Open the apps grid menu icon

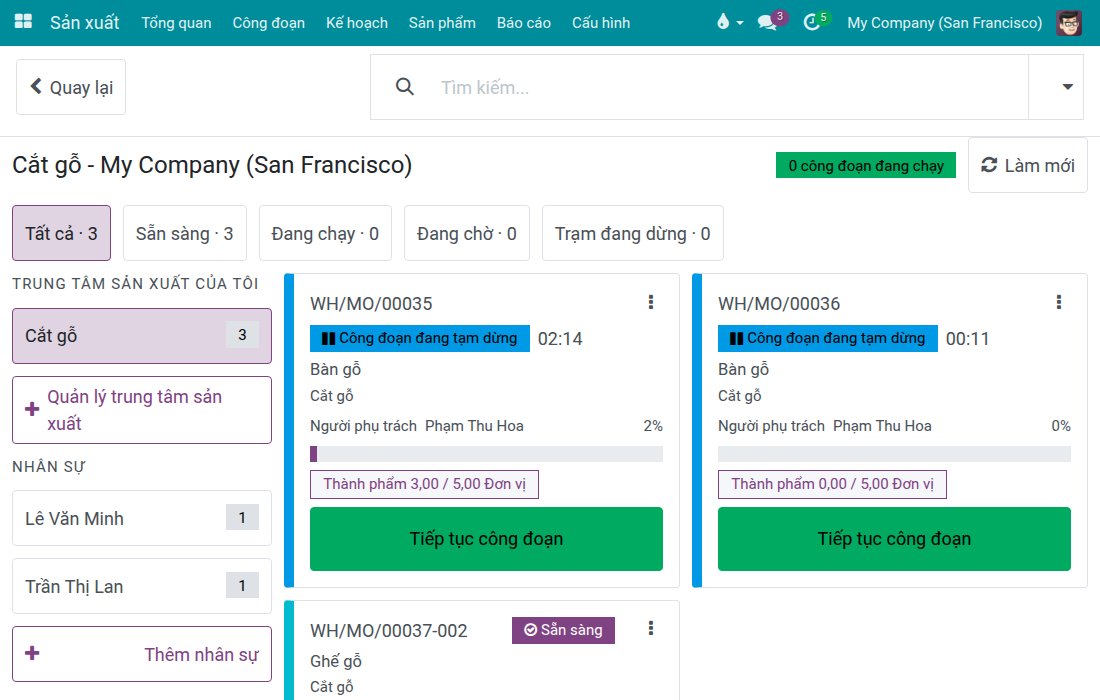pos(23,22)
